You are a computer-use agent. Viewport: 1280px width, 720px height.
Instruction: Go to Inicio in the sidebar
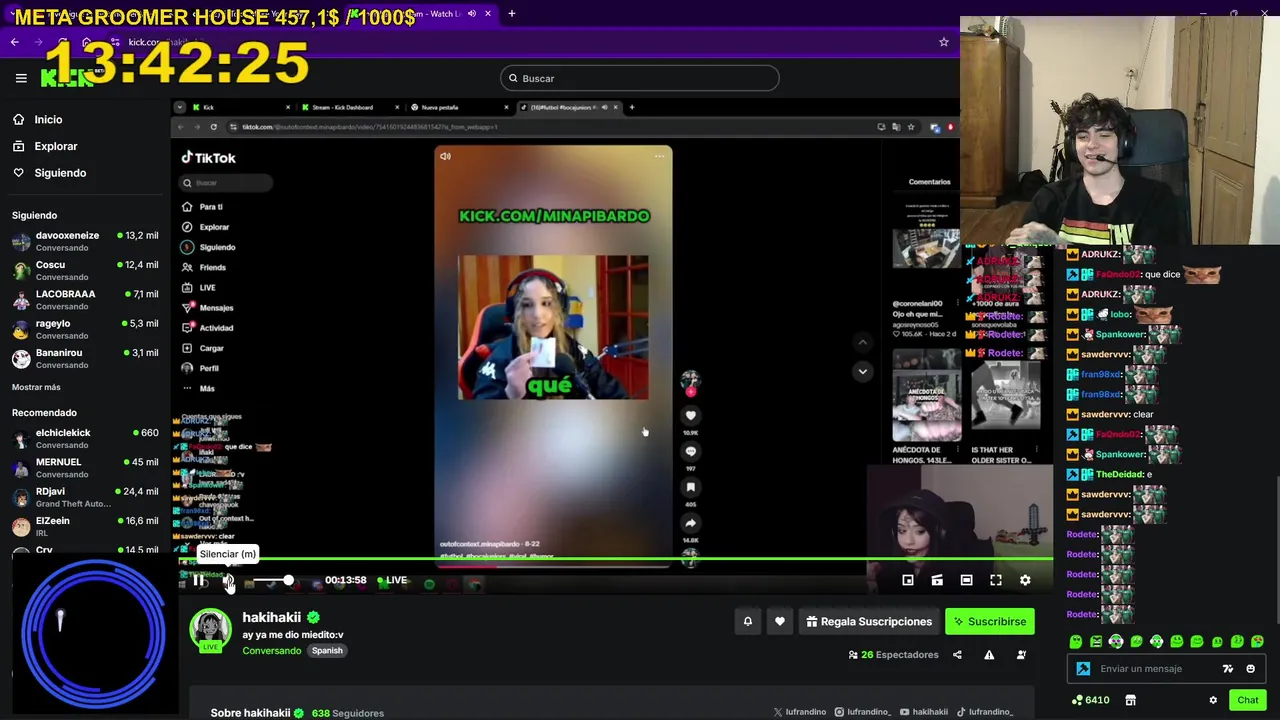pos(48,120)
